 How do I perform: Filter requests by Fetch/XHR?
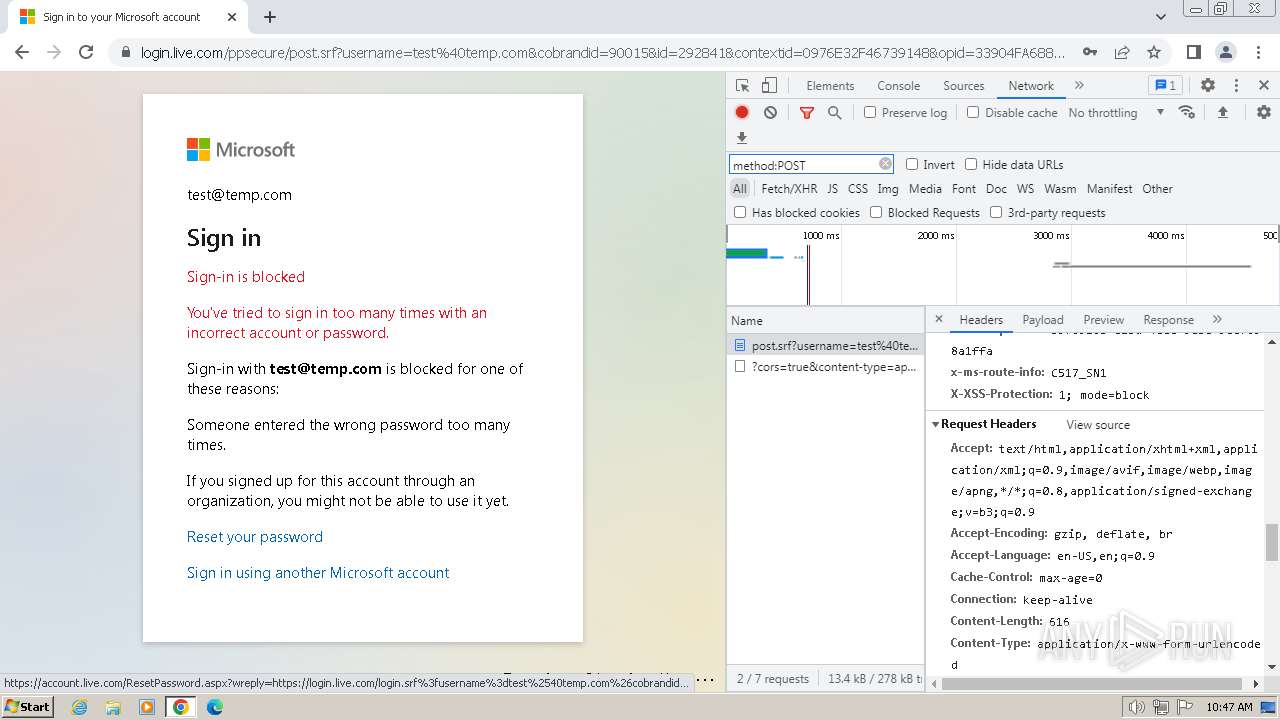[789, 188]
